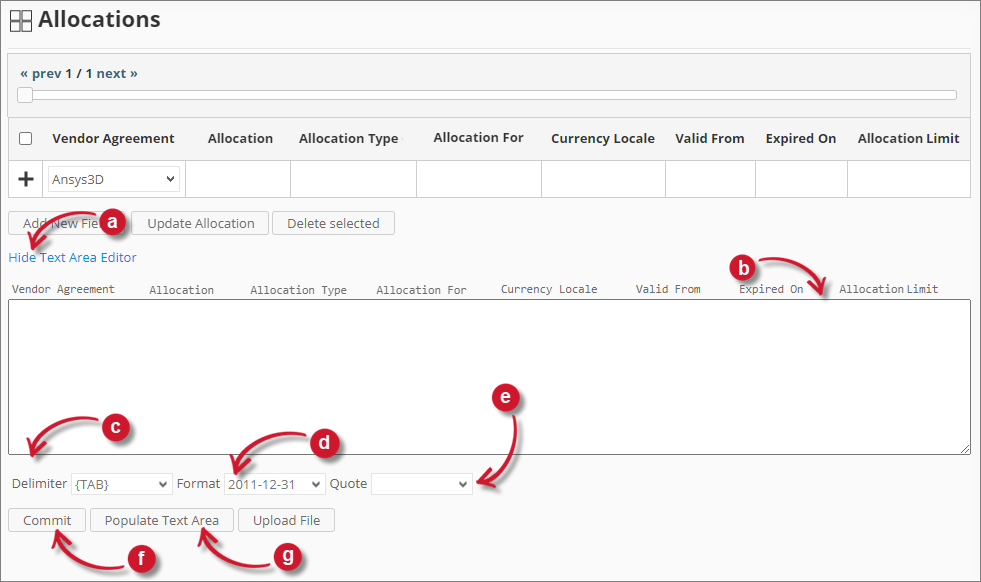
Task: Click the Populate Text Area button
Action: (162, 520)
